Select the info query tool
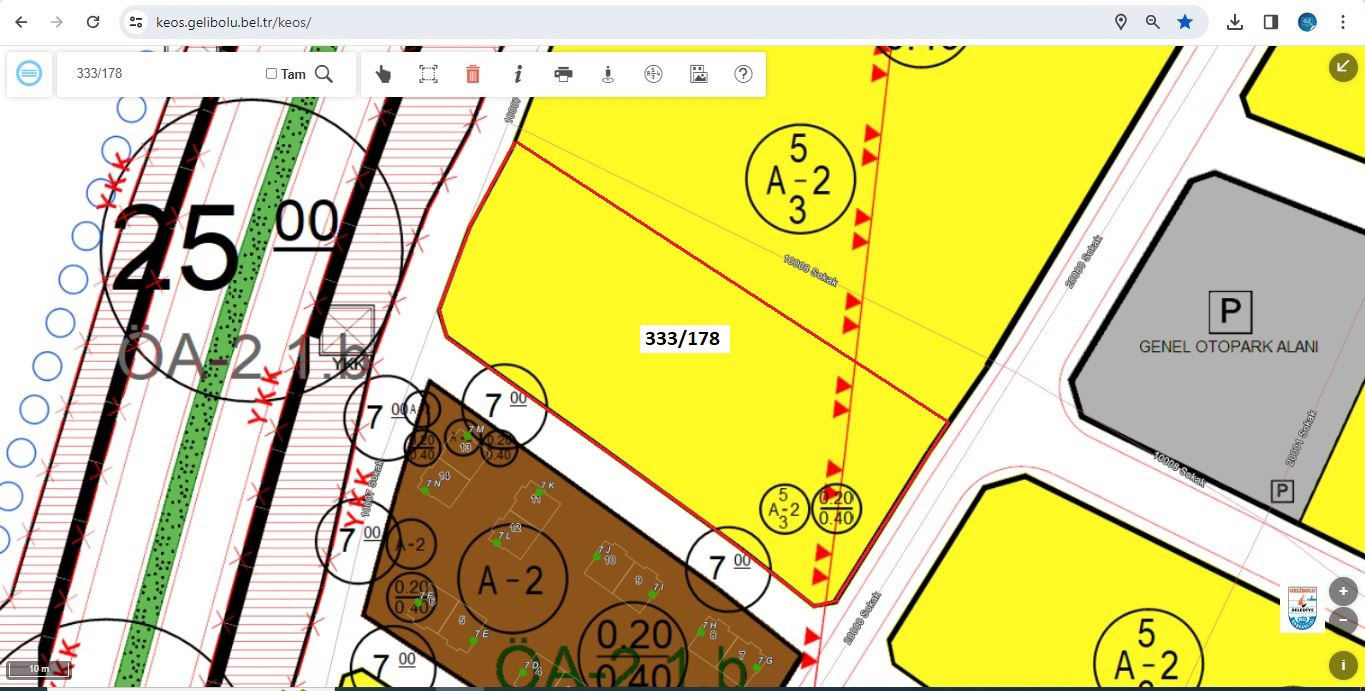 518,74
